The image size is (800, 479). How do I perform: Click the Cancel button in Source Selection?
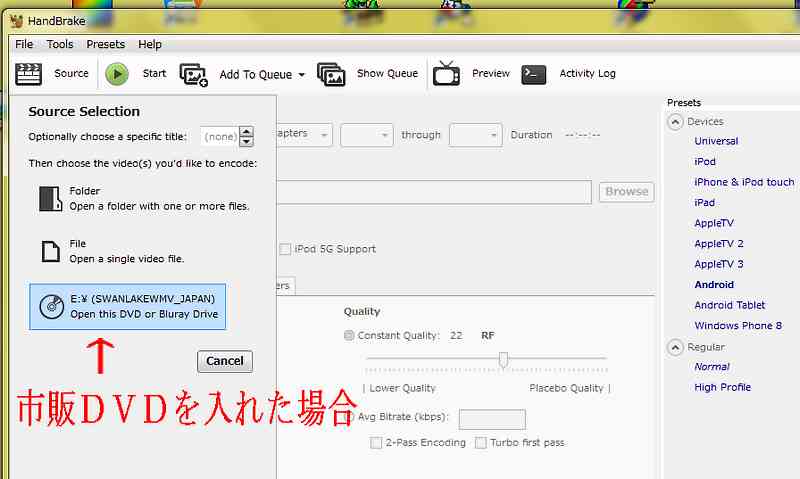point(225,361)
